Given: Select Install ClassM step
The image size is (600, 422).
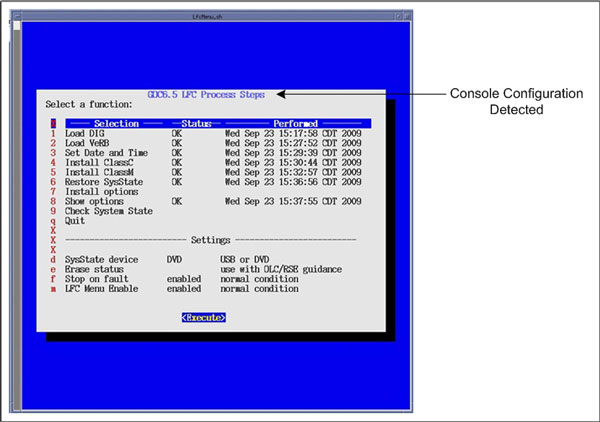Looking at the screenshot, I should coord(98,172).
